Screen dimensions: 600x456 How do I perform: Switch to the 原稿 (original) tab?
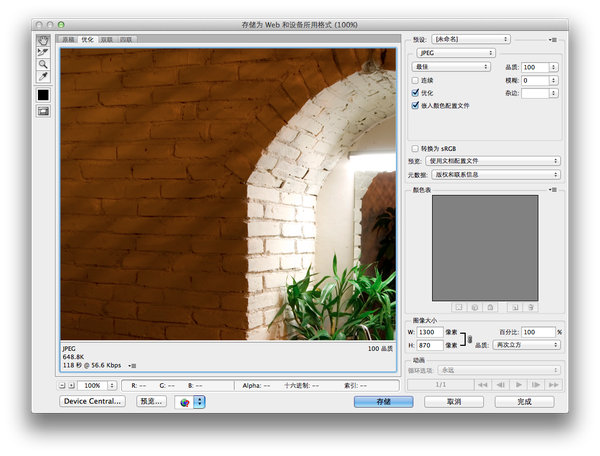(69, 39)
